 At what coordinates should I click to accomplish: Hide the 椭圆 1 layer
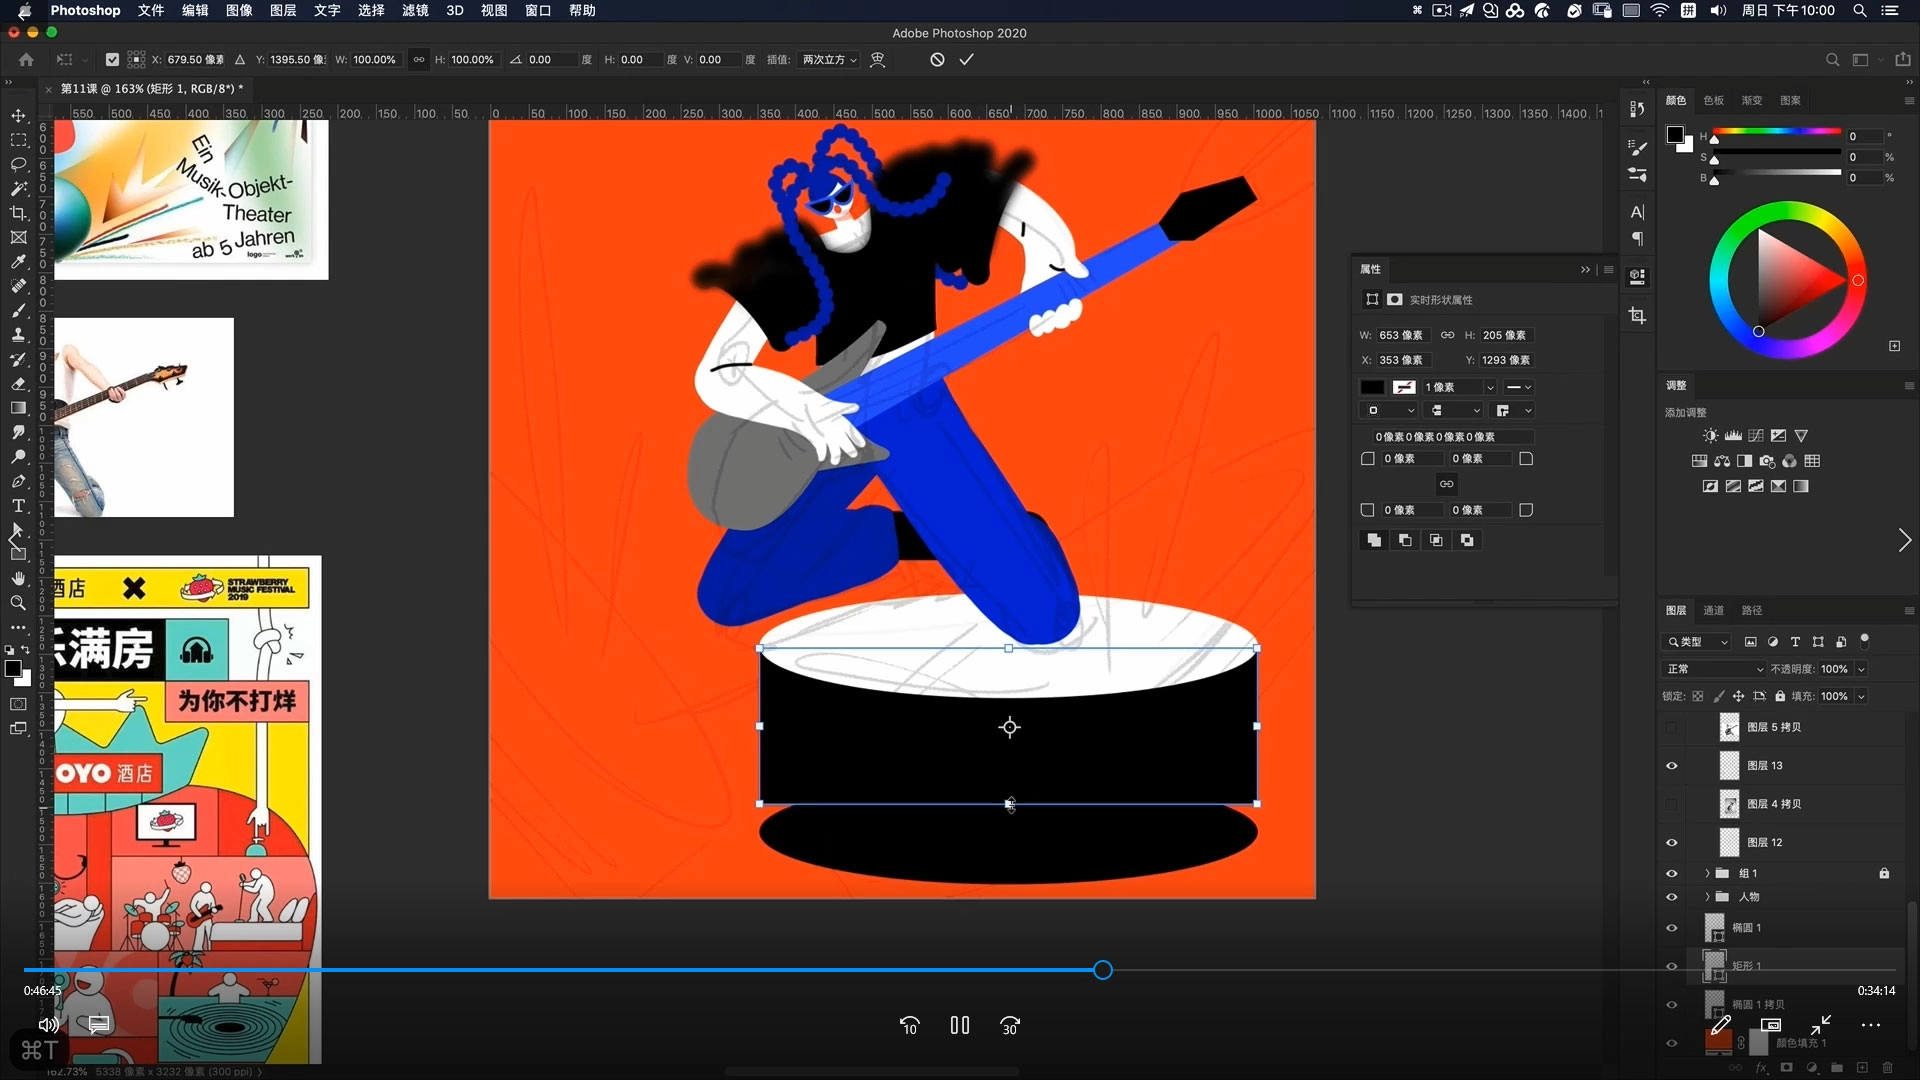(1671, 928)
